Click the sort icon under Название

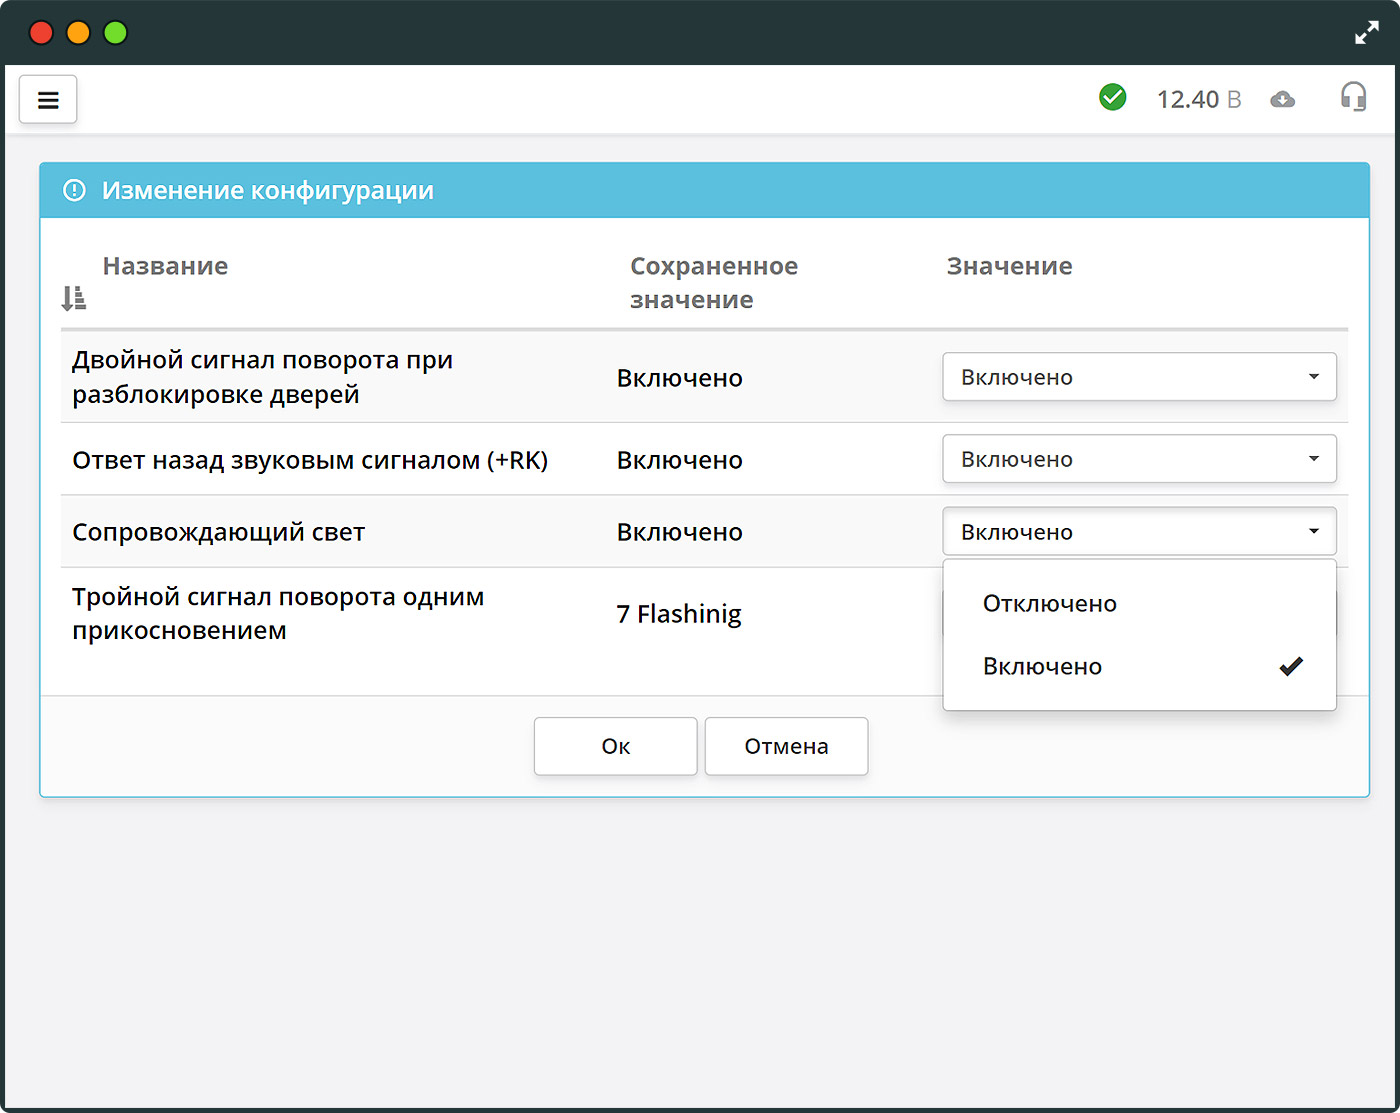(74, 297)
